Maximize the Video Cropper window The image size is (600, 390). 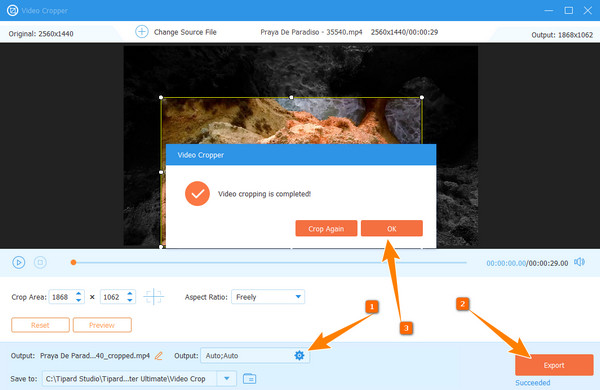(569, 11)
